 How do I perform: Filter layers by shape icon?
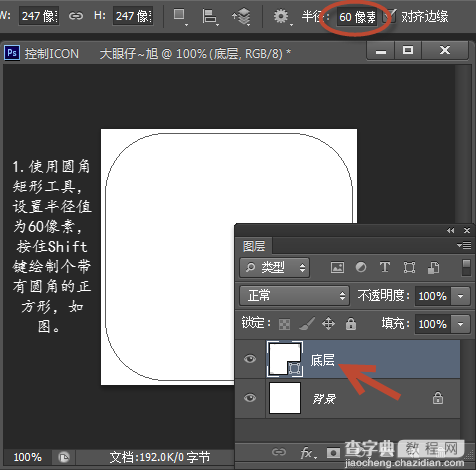[409, 267]
